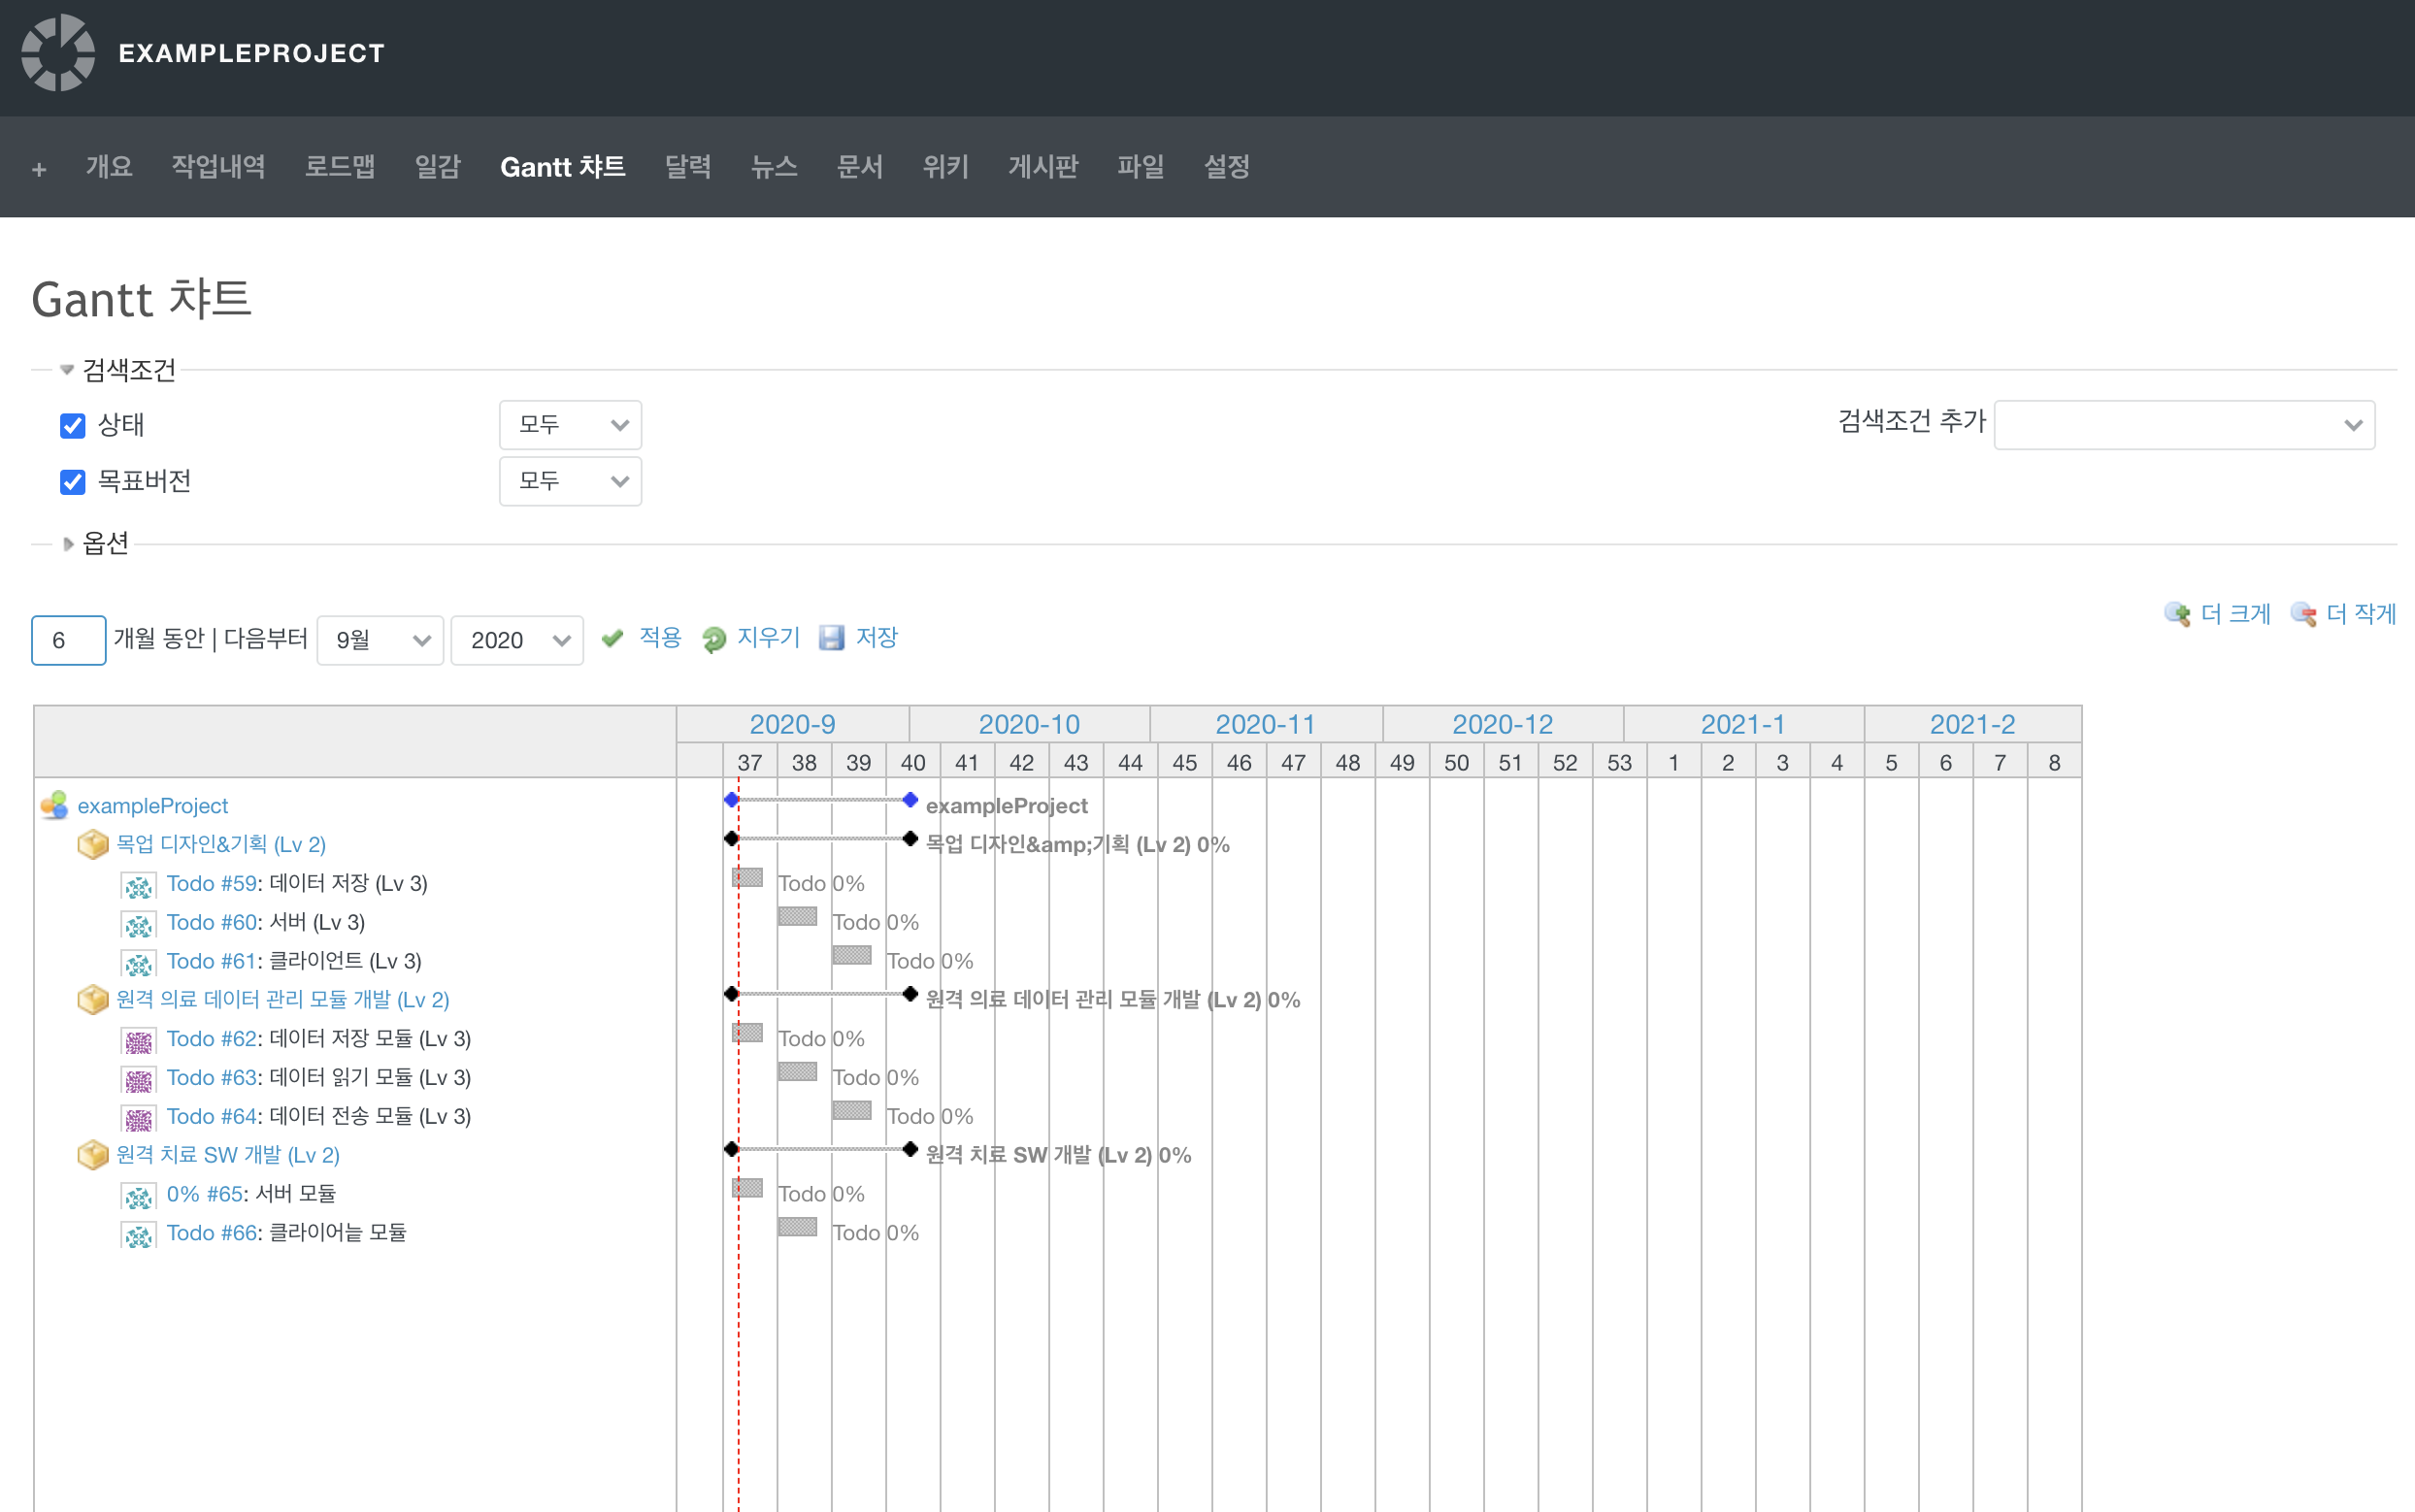Uncheck the 목표버전 filter checkbox

click(x=73, y=482)
